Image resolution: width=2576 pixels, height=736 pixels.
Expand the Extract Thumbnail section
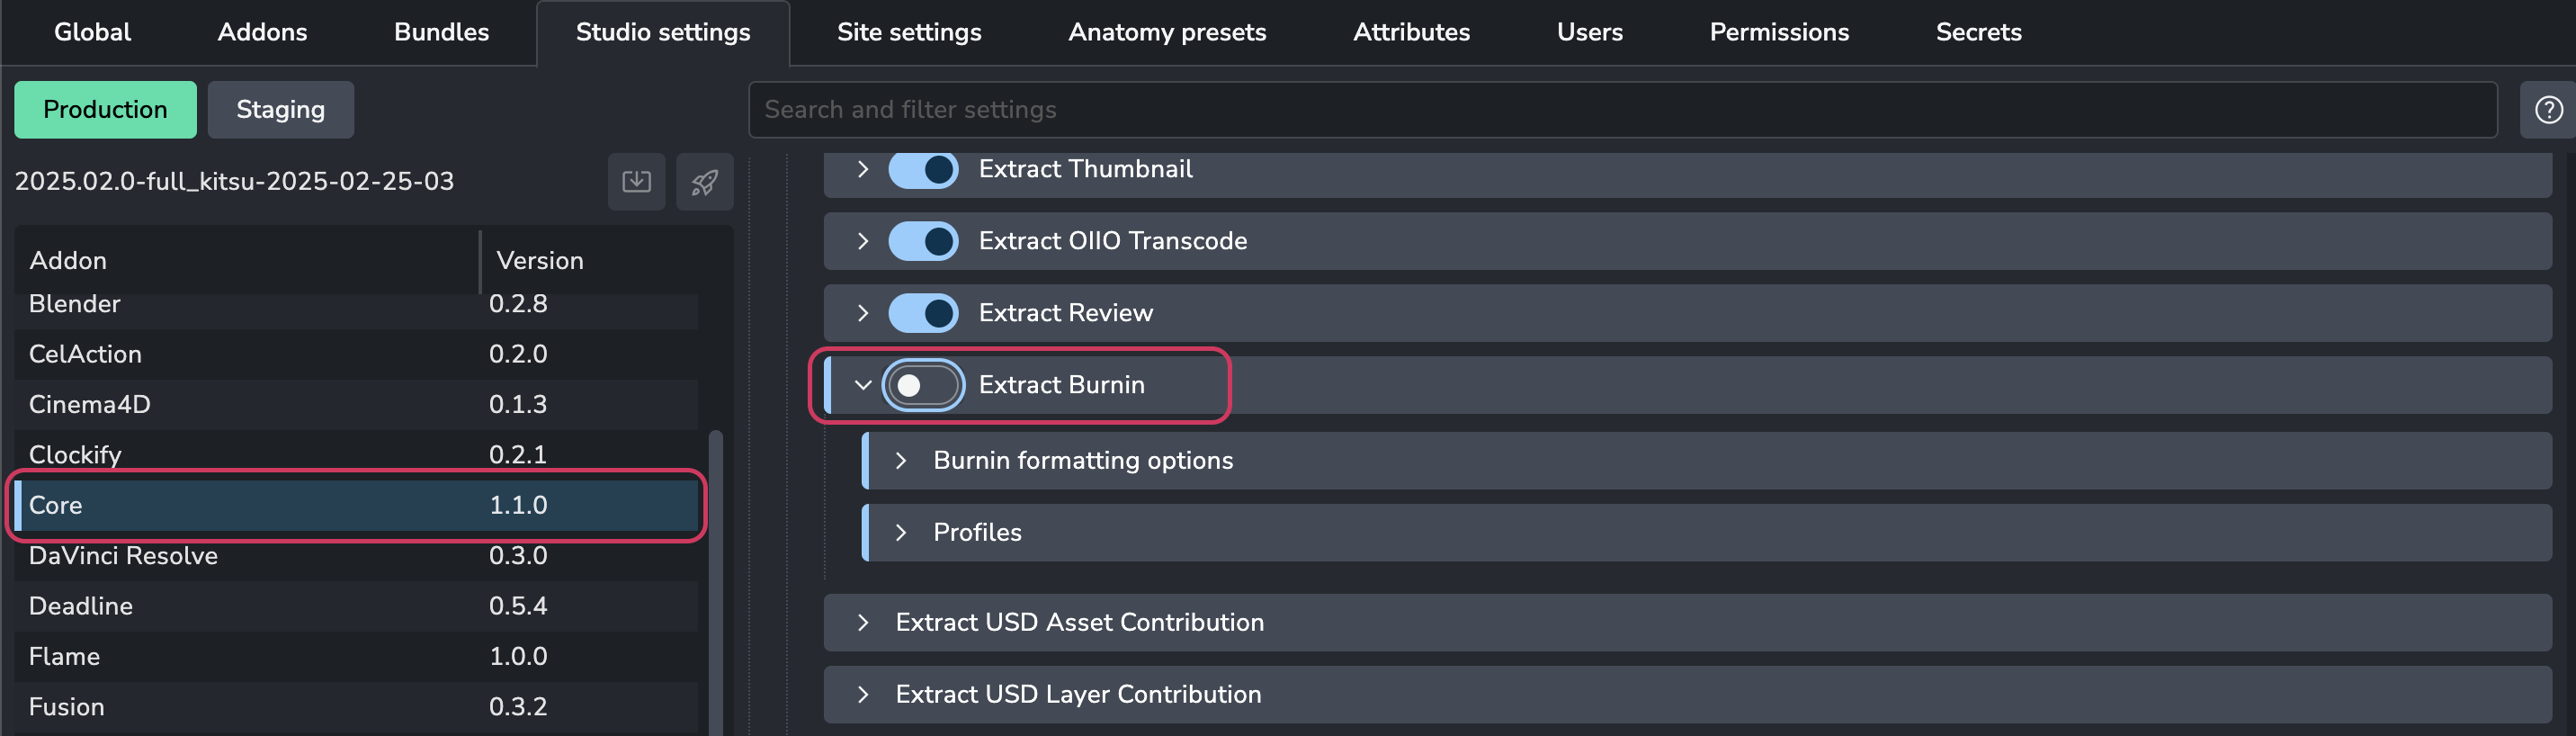pyautogui.click(x=862, y=169)
